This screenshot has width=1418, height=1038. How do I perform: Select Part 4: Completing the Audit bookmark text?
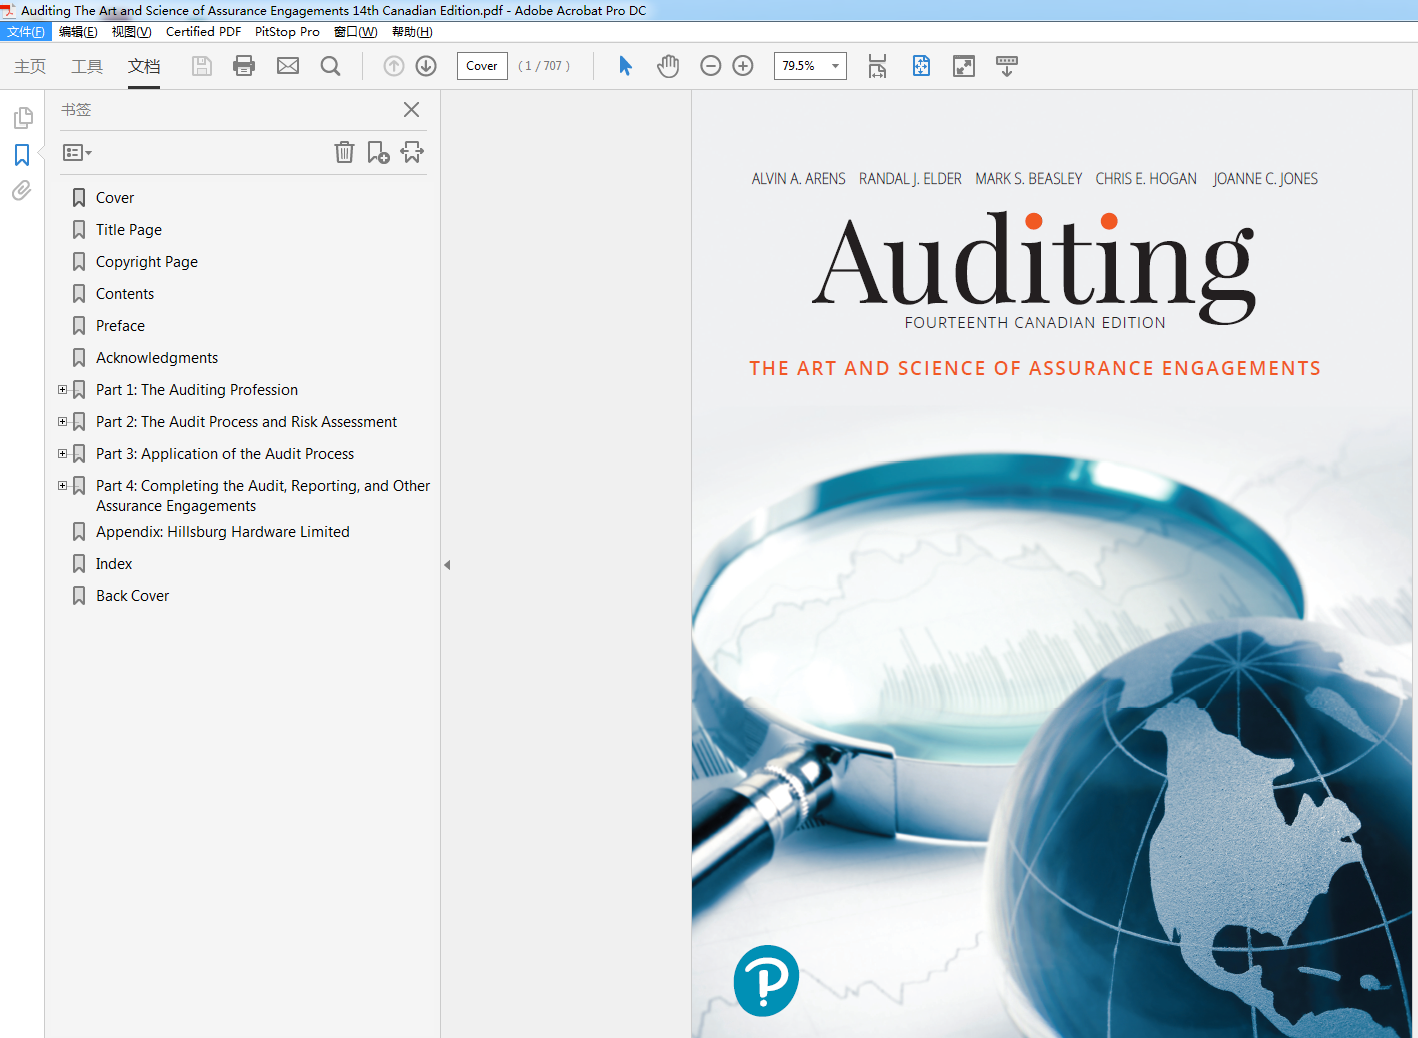[x=263, y=496]
